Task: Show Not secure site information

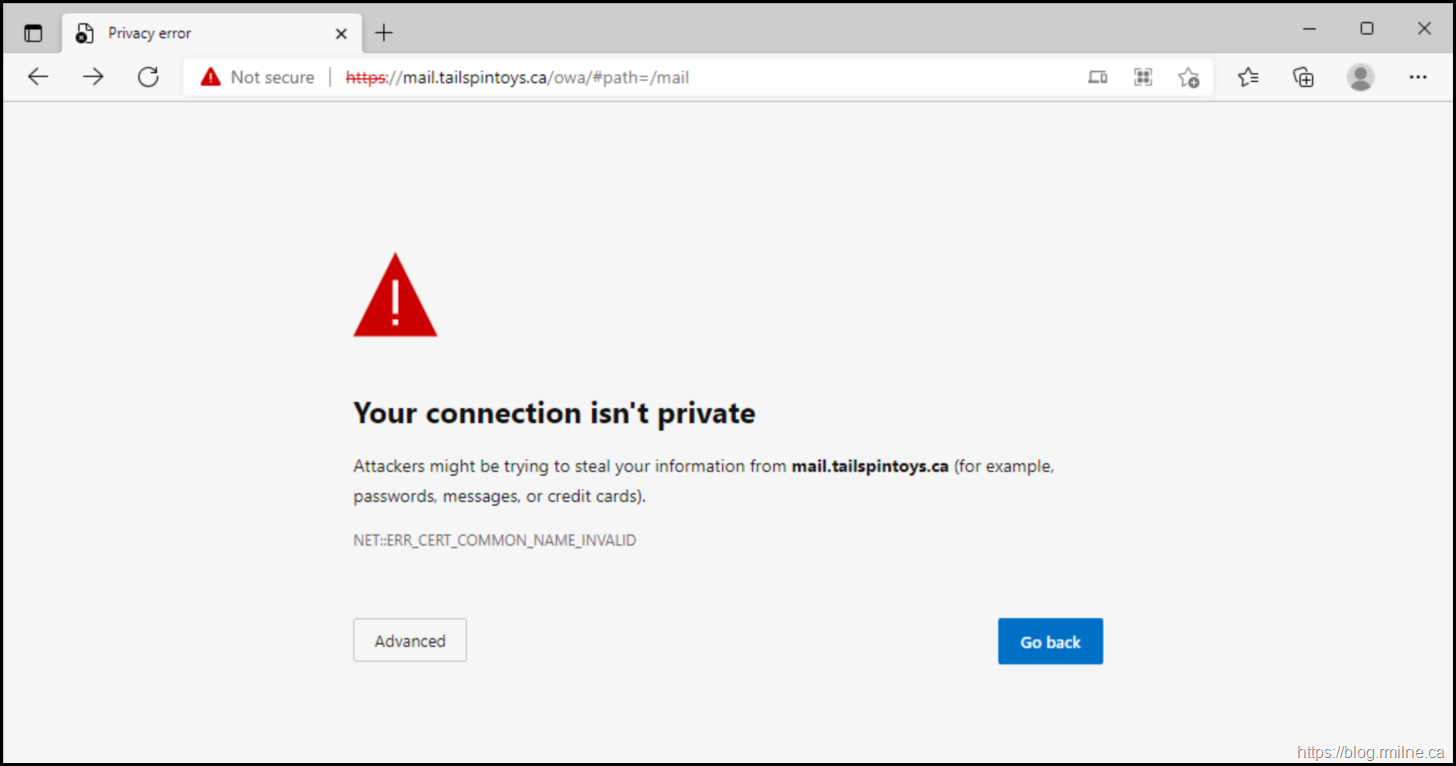Action: (x=257, y=77)
